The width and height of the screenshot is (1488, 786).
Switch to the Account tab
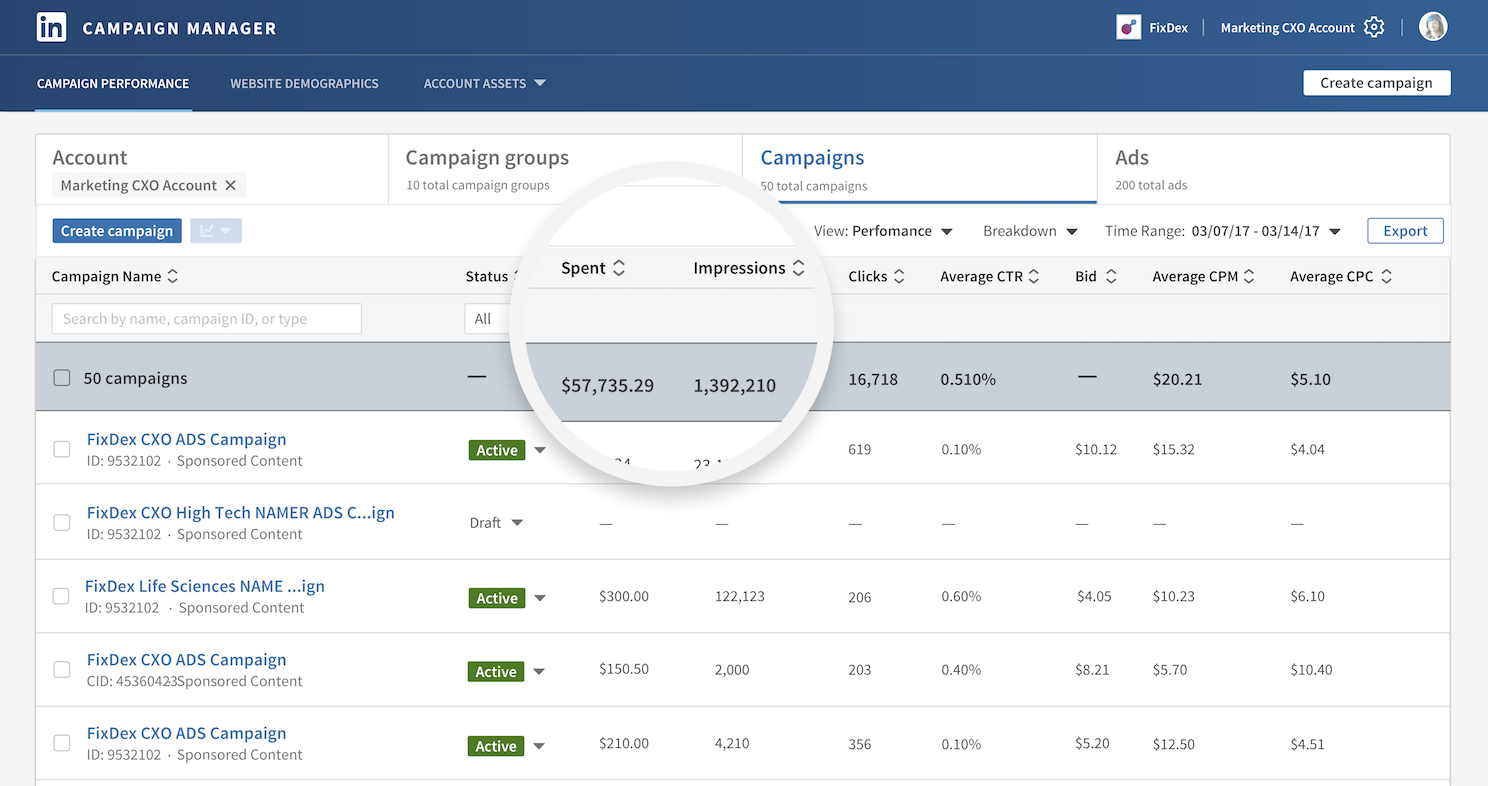pos(212,170)
